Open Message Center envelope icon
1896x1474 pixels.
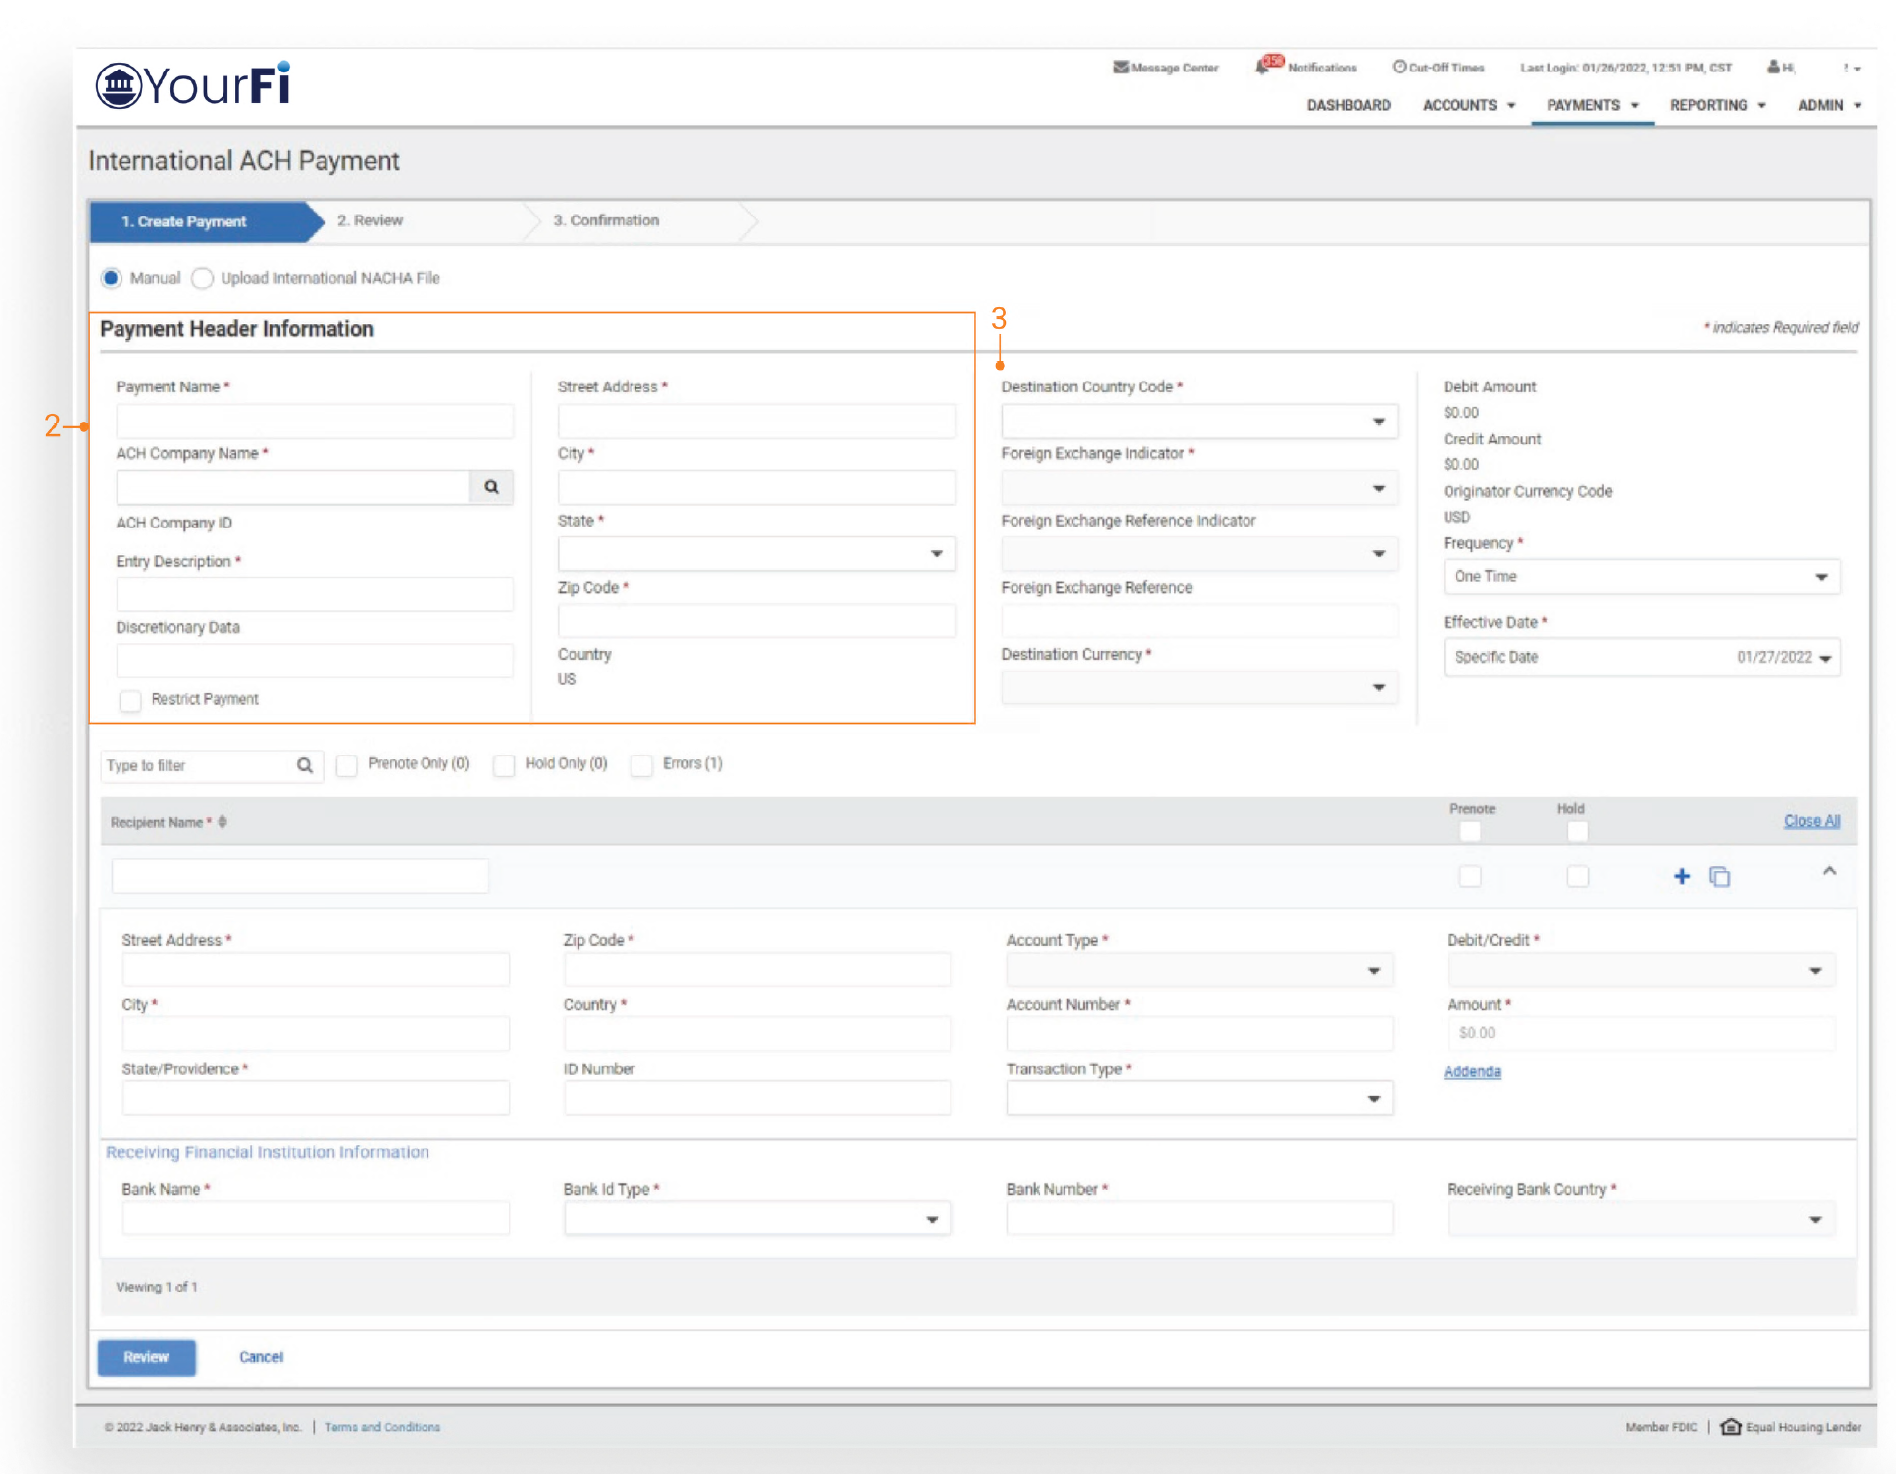click(1121, 67)
